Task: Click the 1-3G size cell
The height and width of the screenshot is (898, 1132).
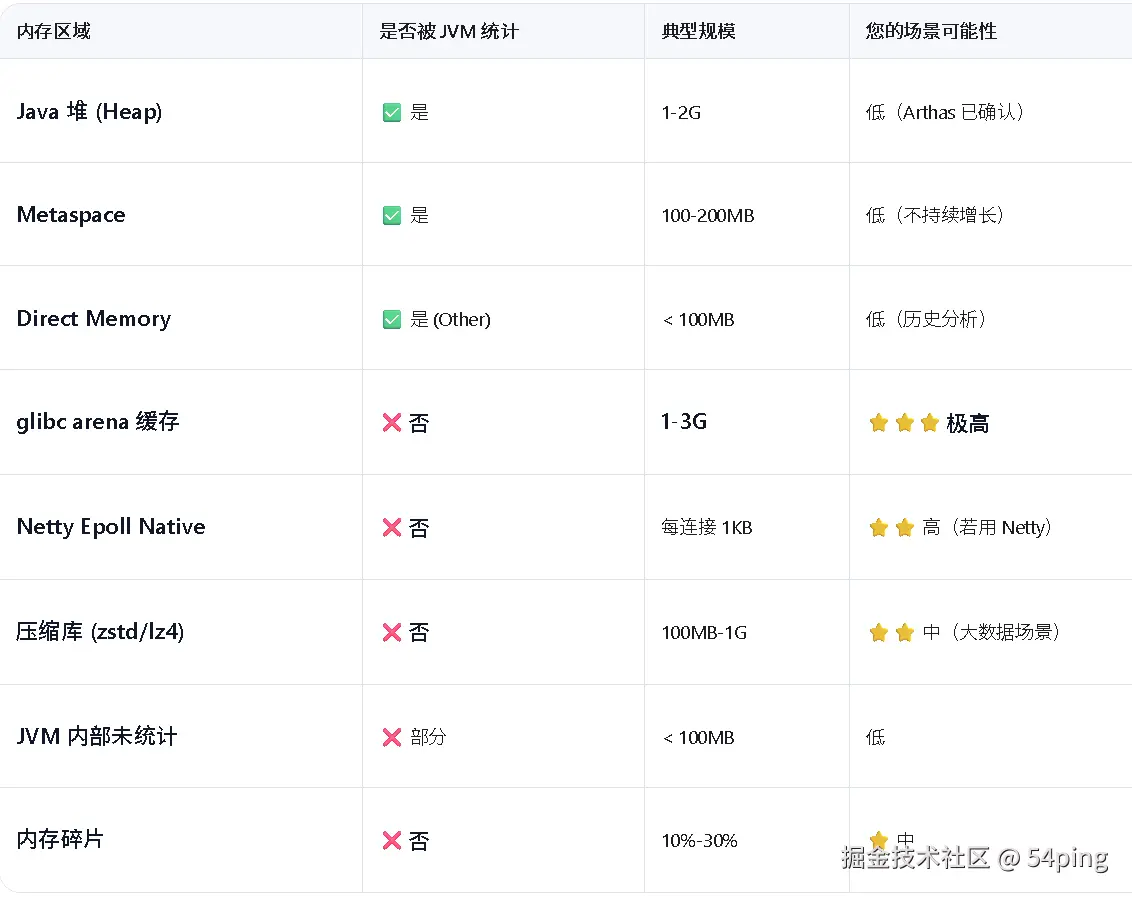Action: [684, 421]
